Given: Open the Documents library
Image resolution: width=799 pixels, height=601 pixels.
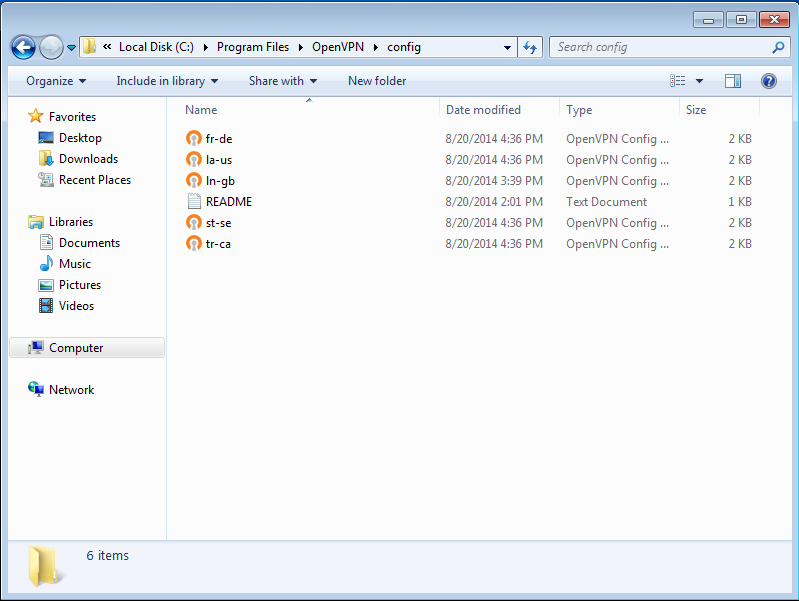Looking at the screenshot, I should 89,243.
